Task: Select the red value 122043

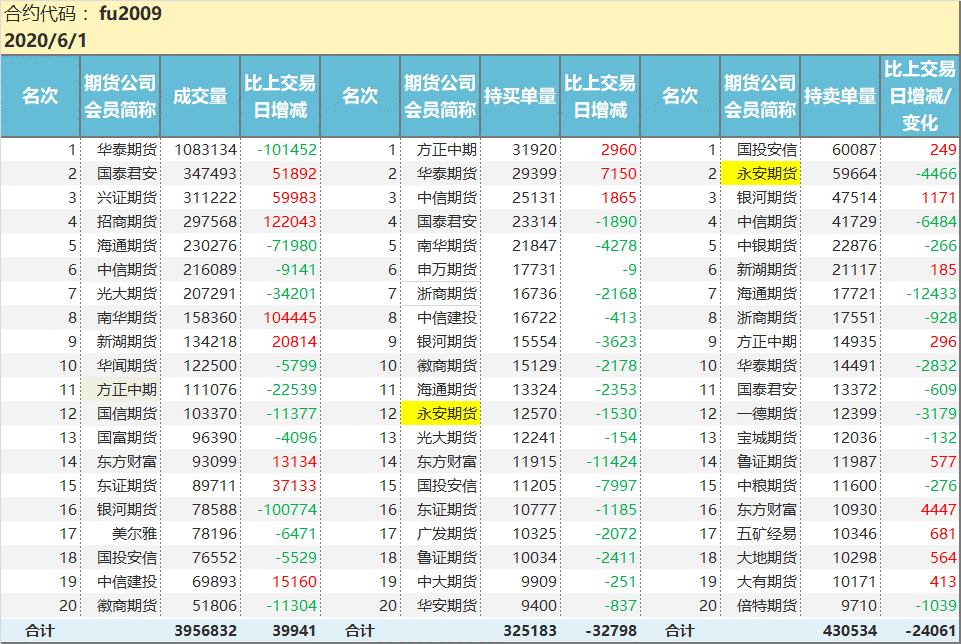Action: (x=290, y=222)
